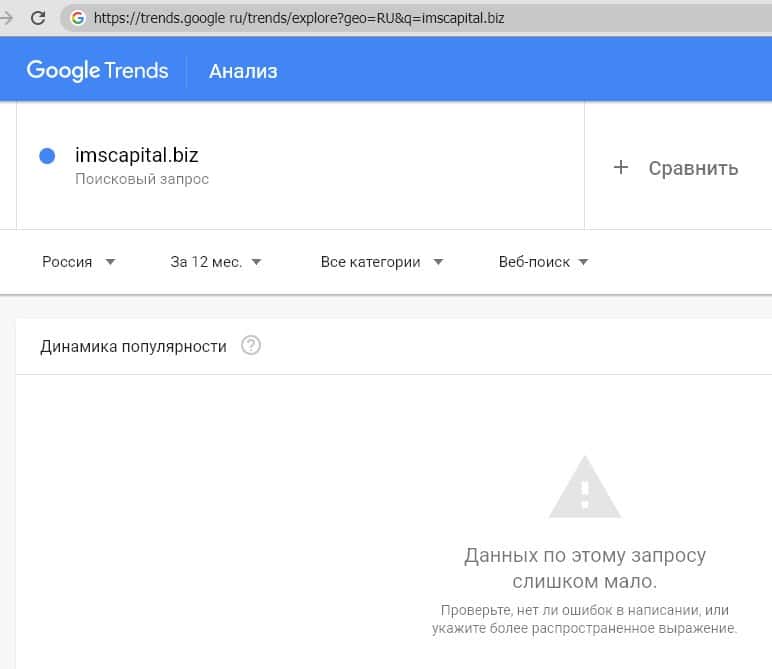Open the Анализ section in header

tap(243, 71)
